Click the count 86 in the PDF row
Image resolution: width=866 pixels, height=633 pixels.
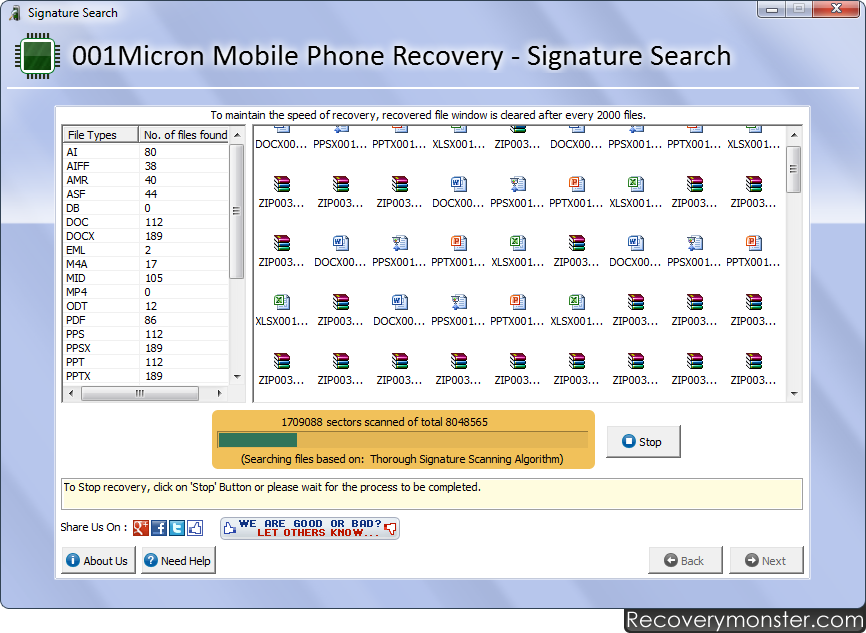(x=150, y=320)
